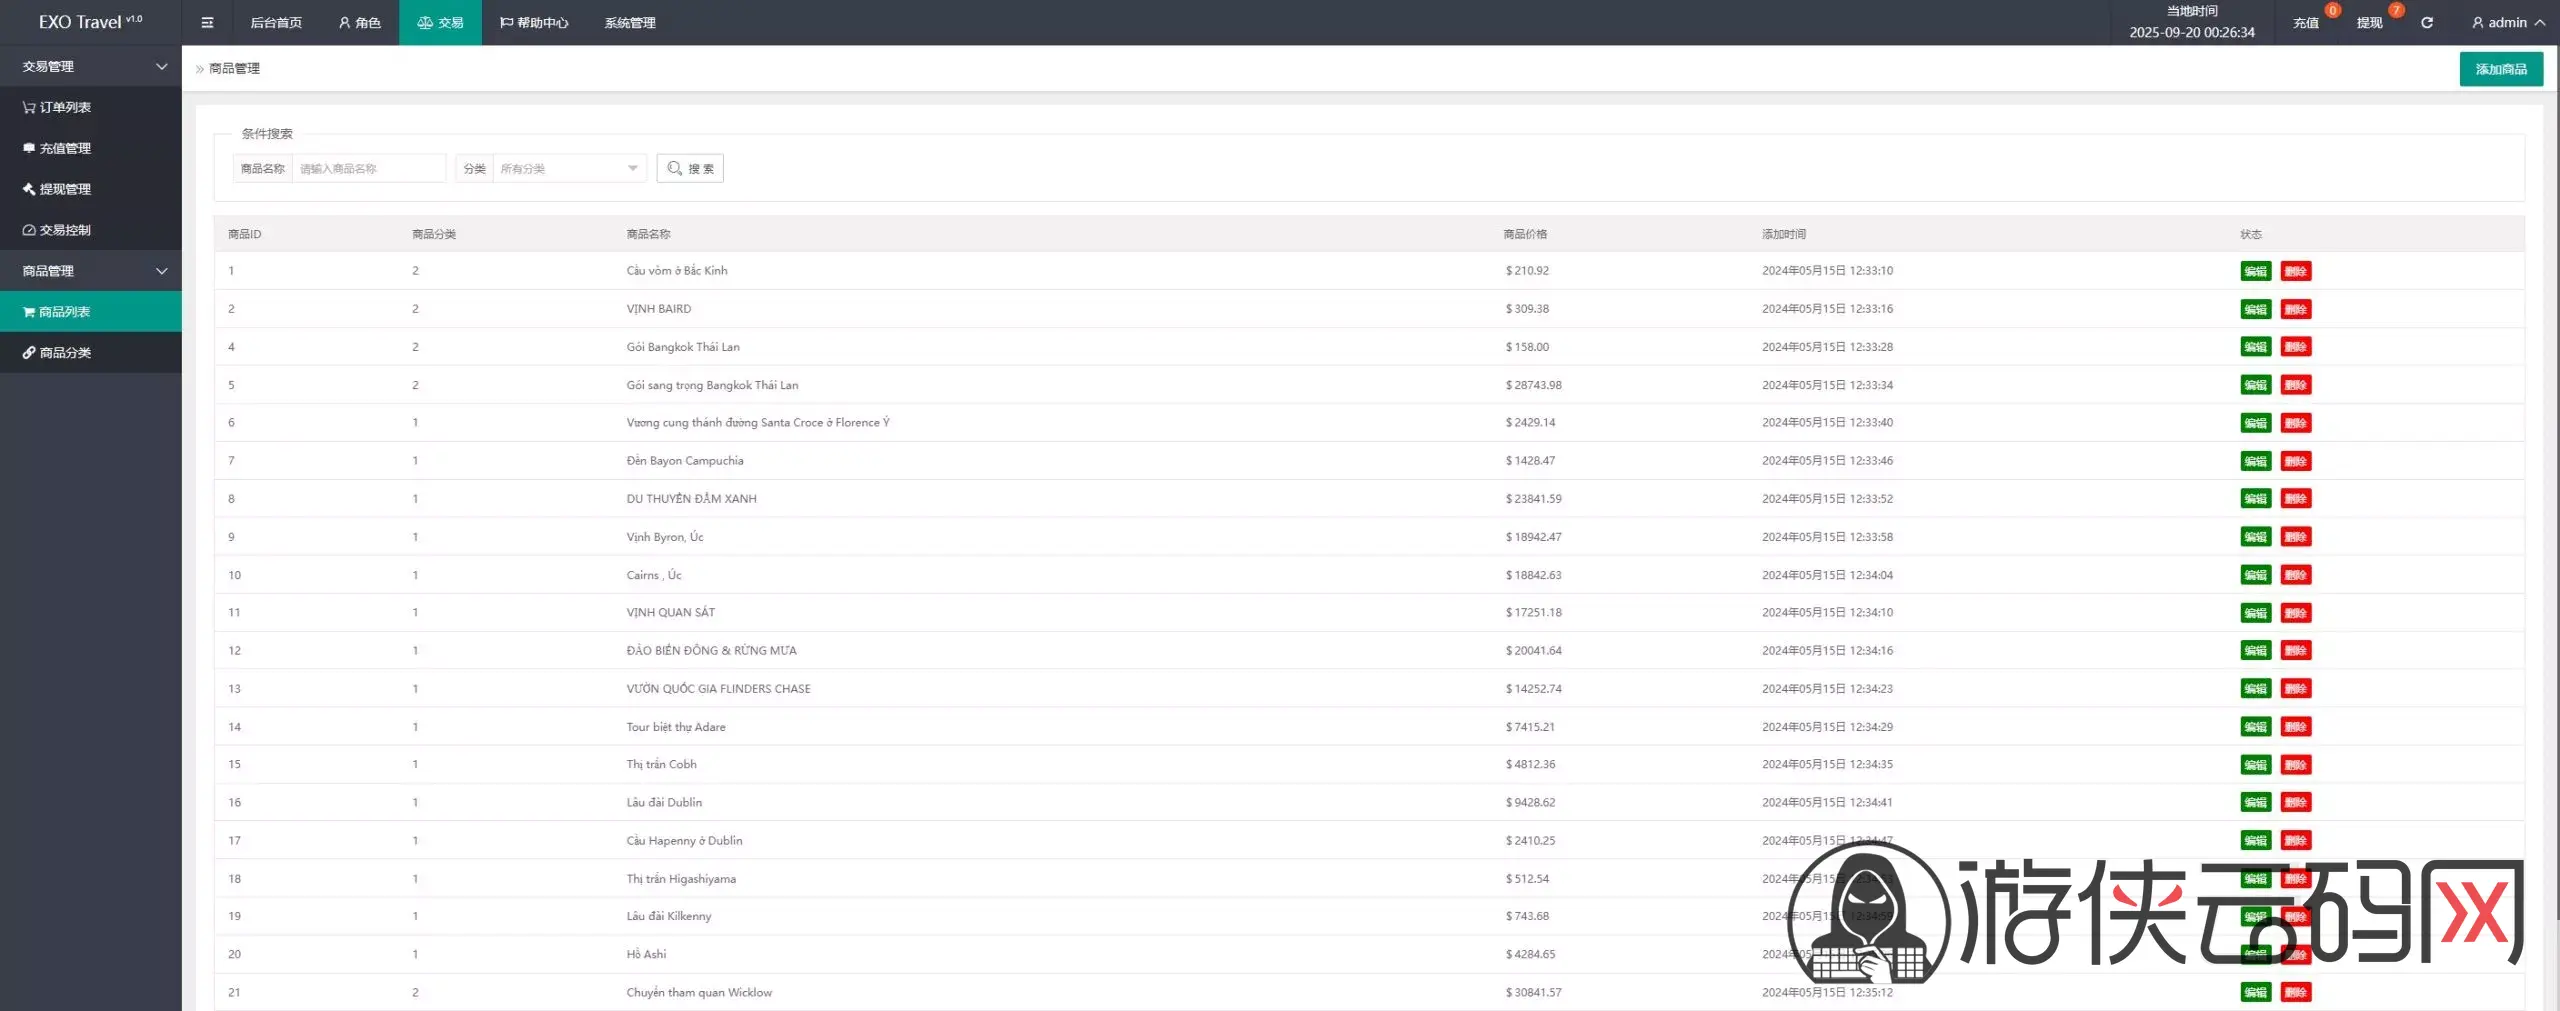
Task: Click the refresh icon in top bar
Action: 2426,23
